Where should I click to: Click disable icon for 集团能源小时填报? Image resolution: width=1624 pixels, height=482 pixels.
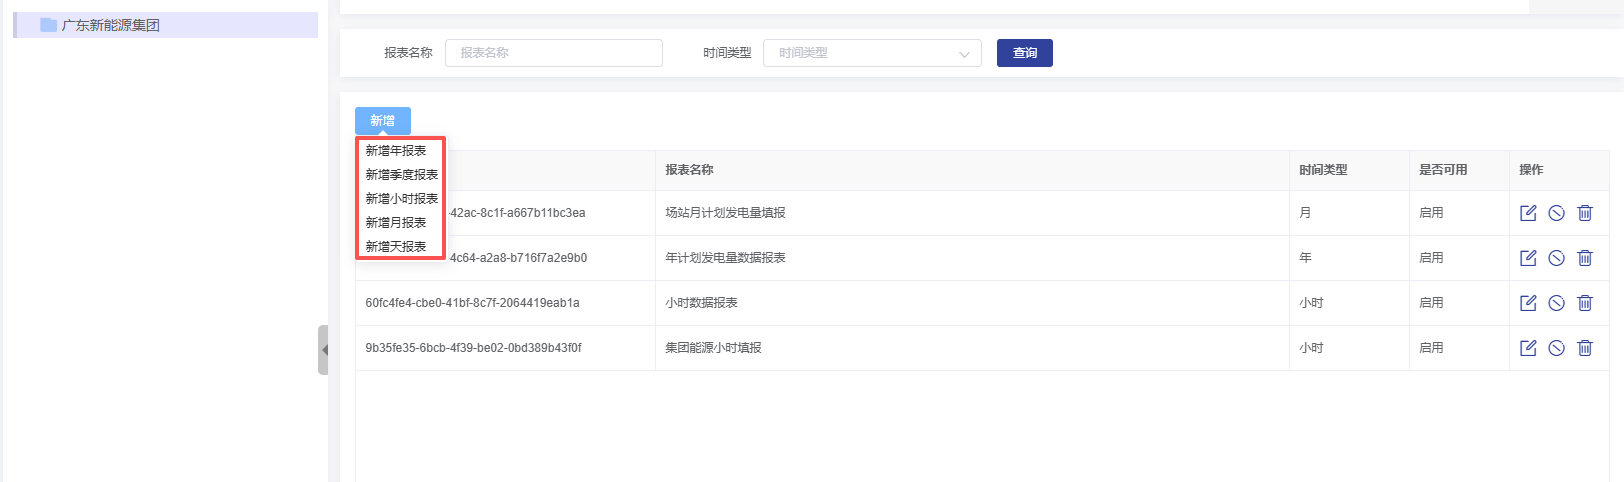click(x=1556, y=348)
